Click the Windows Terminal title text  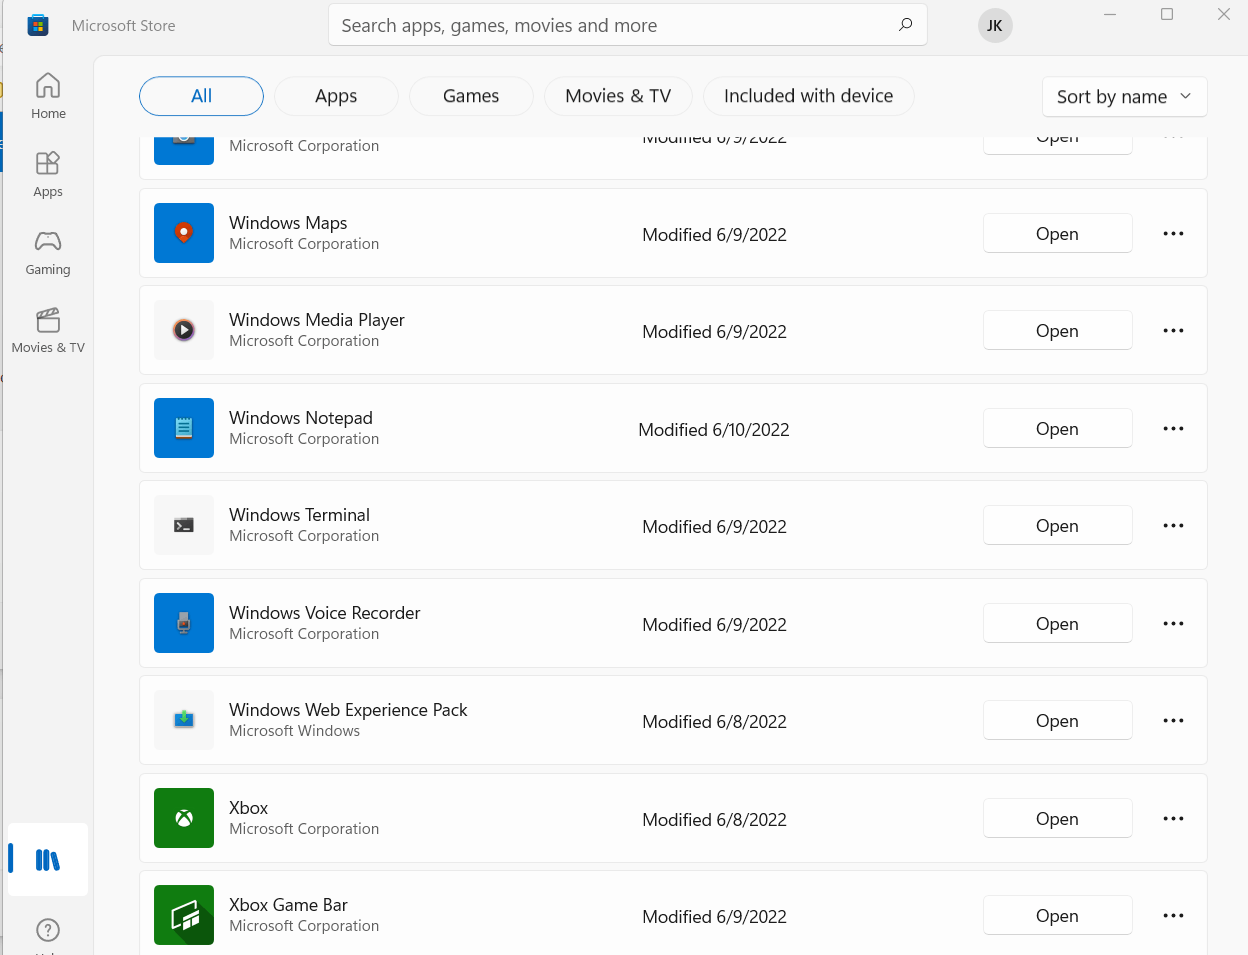pyautogui.click(x=299, y=514)
